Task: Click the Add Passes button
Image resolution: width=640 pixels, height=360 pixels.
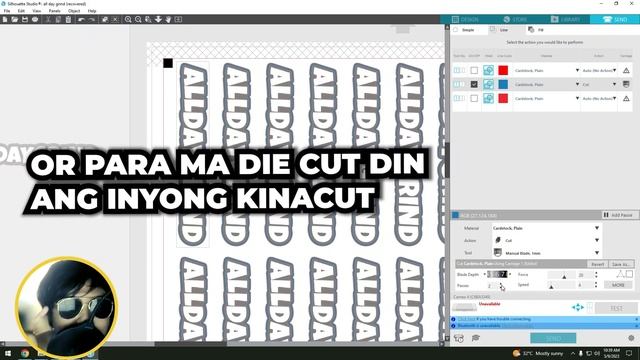Action: [x=618, y=215]
